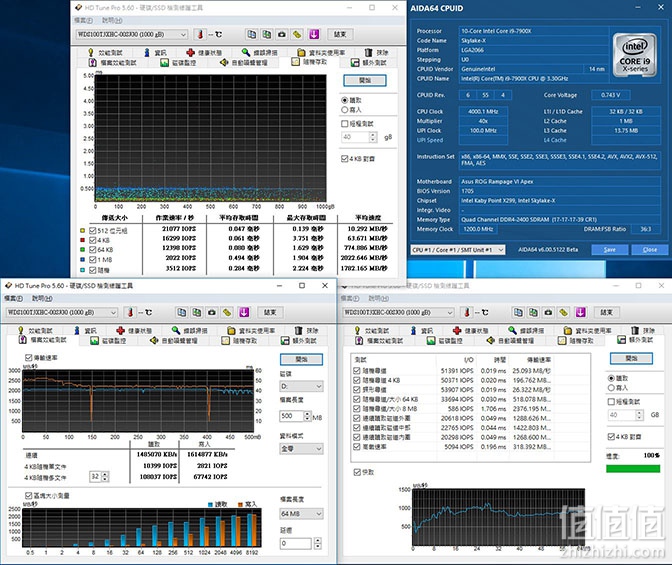Screen dimensions: 672x565
Task: Camera icon in File Benchmark window toolbar
Action: [x=212, y=313]
